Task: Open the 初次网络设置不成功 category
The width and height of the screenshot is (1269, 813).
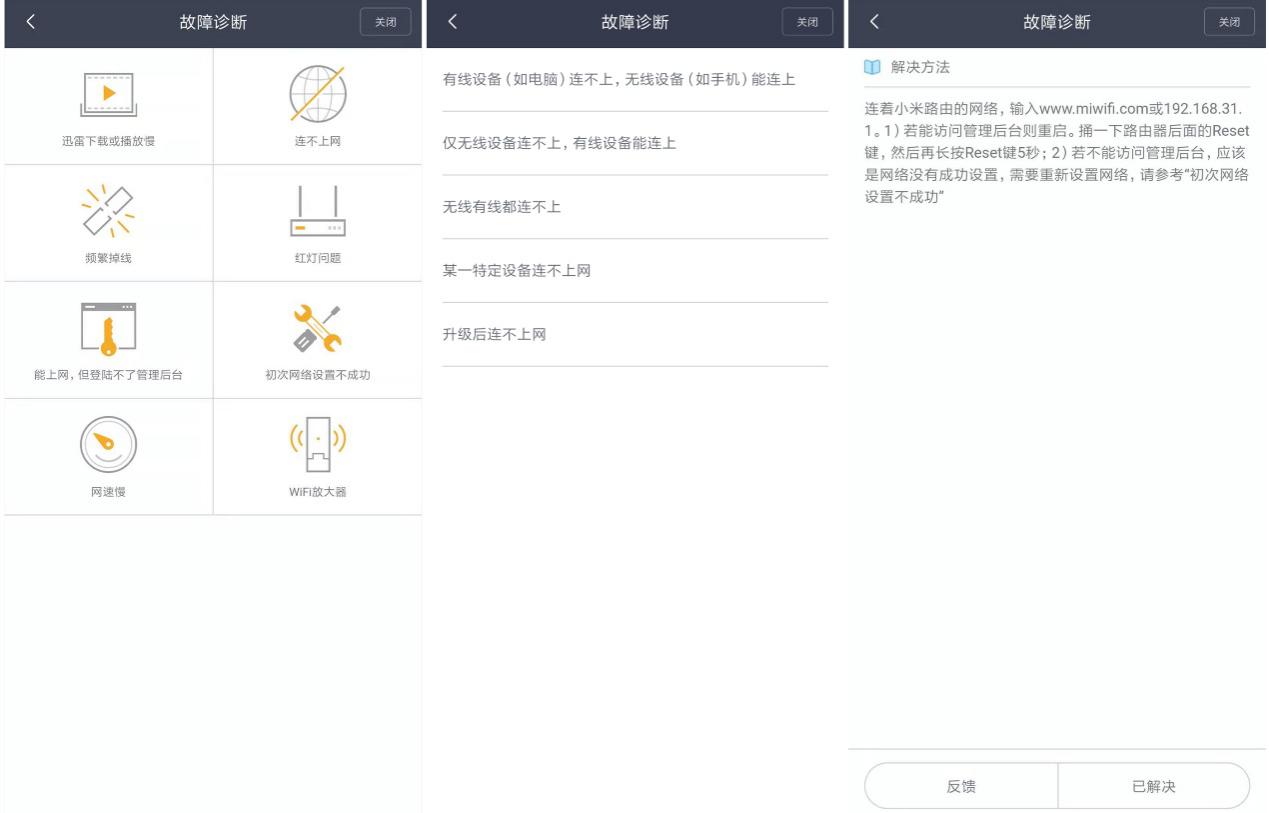Action: click(x=317, y=339)
